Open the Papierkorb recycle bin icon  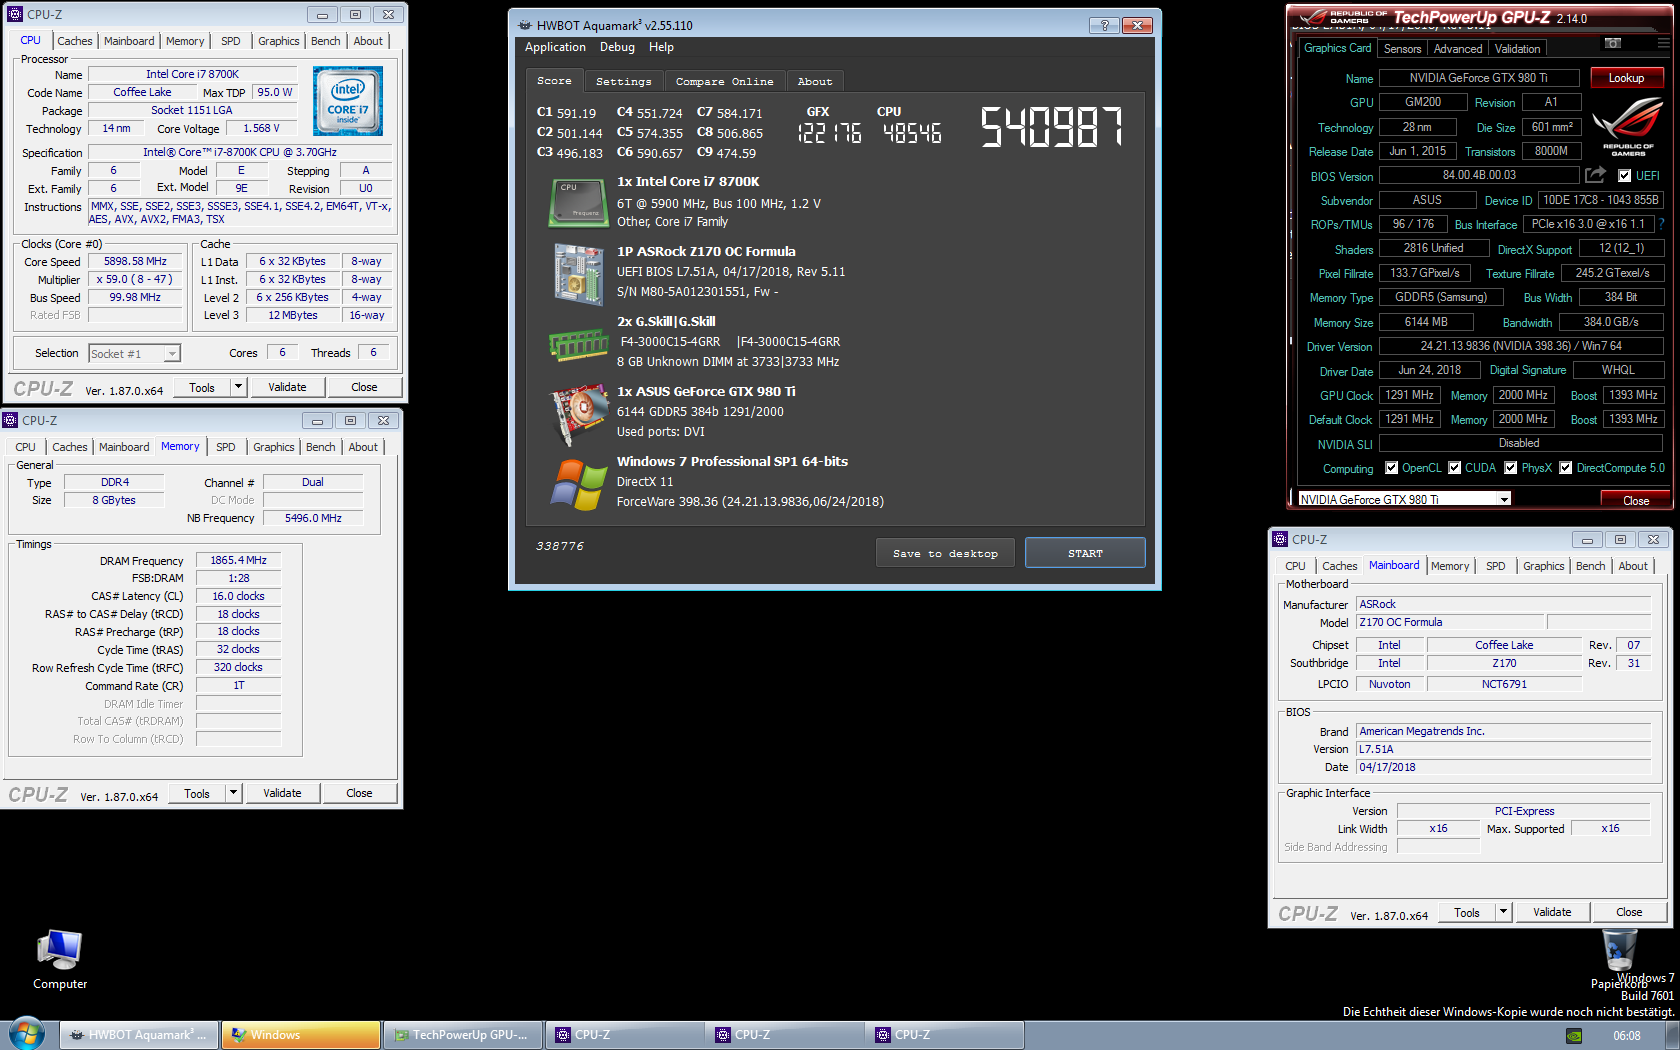[x=1619, y=958]
